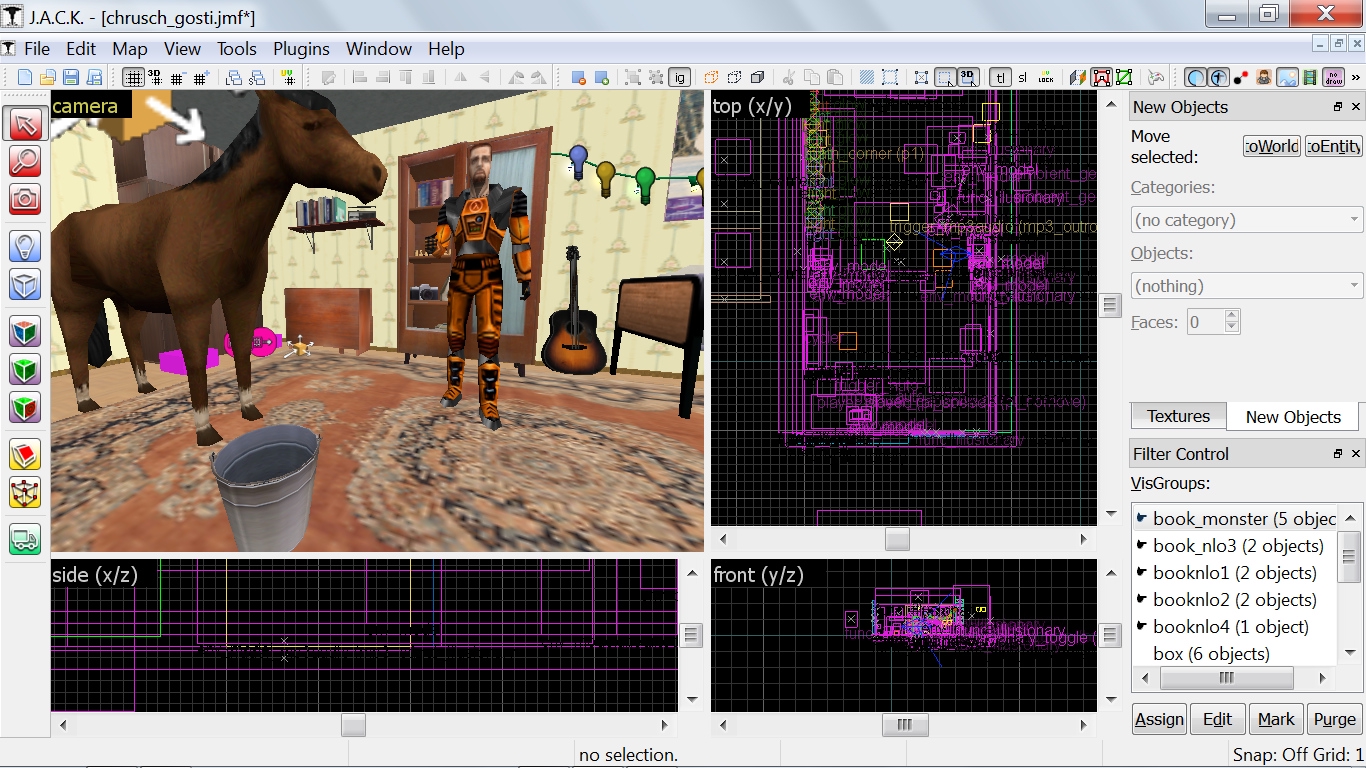
Task: Expand toolbar overflow chevron
Action: (x=1355, y=77)
